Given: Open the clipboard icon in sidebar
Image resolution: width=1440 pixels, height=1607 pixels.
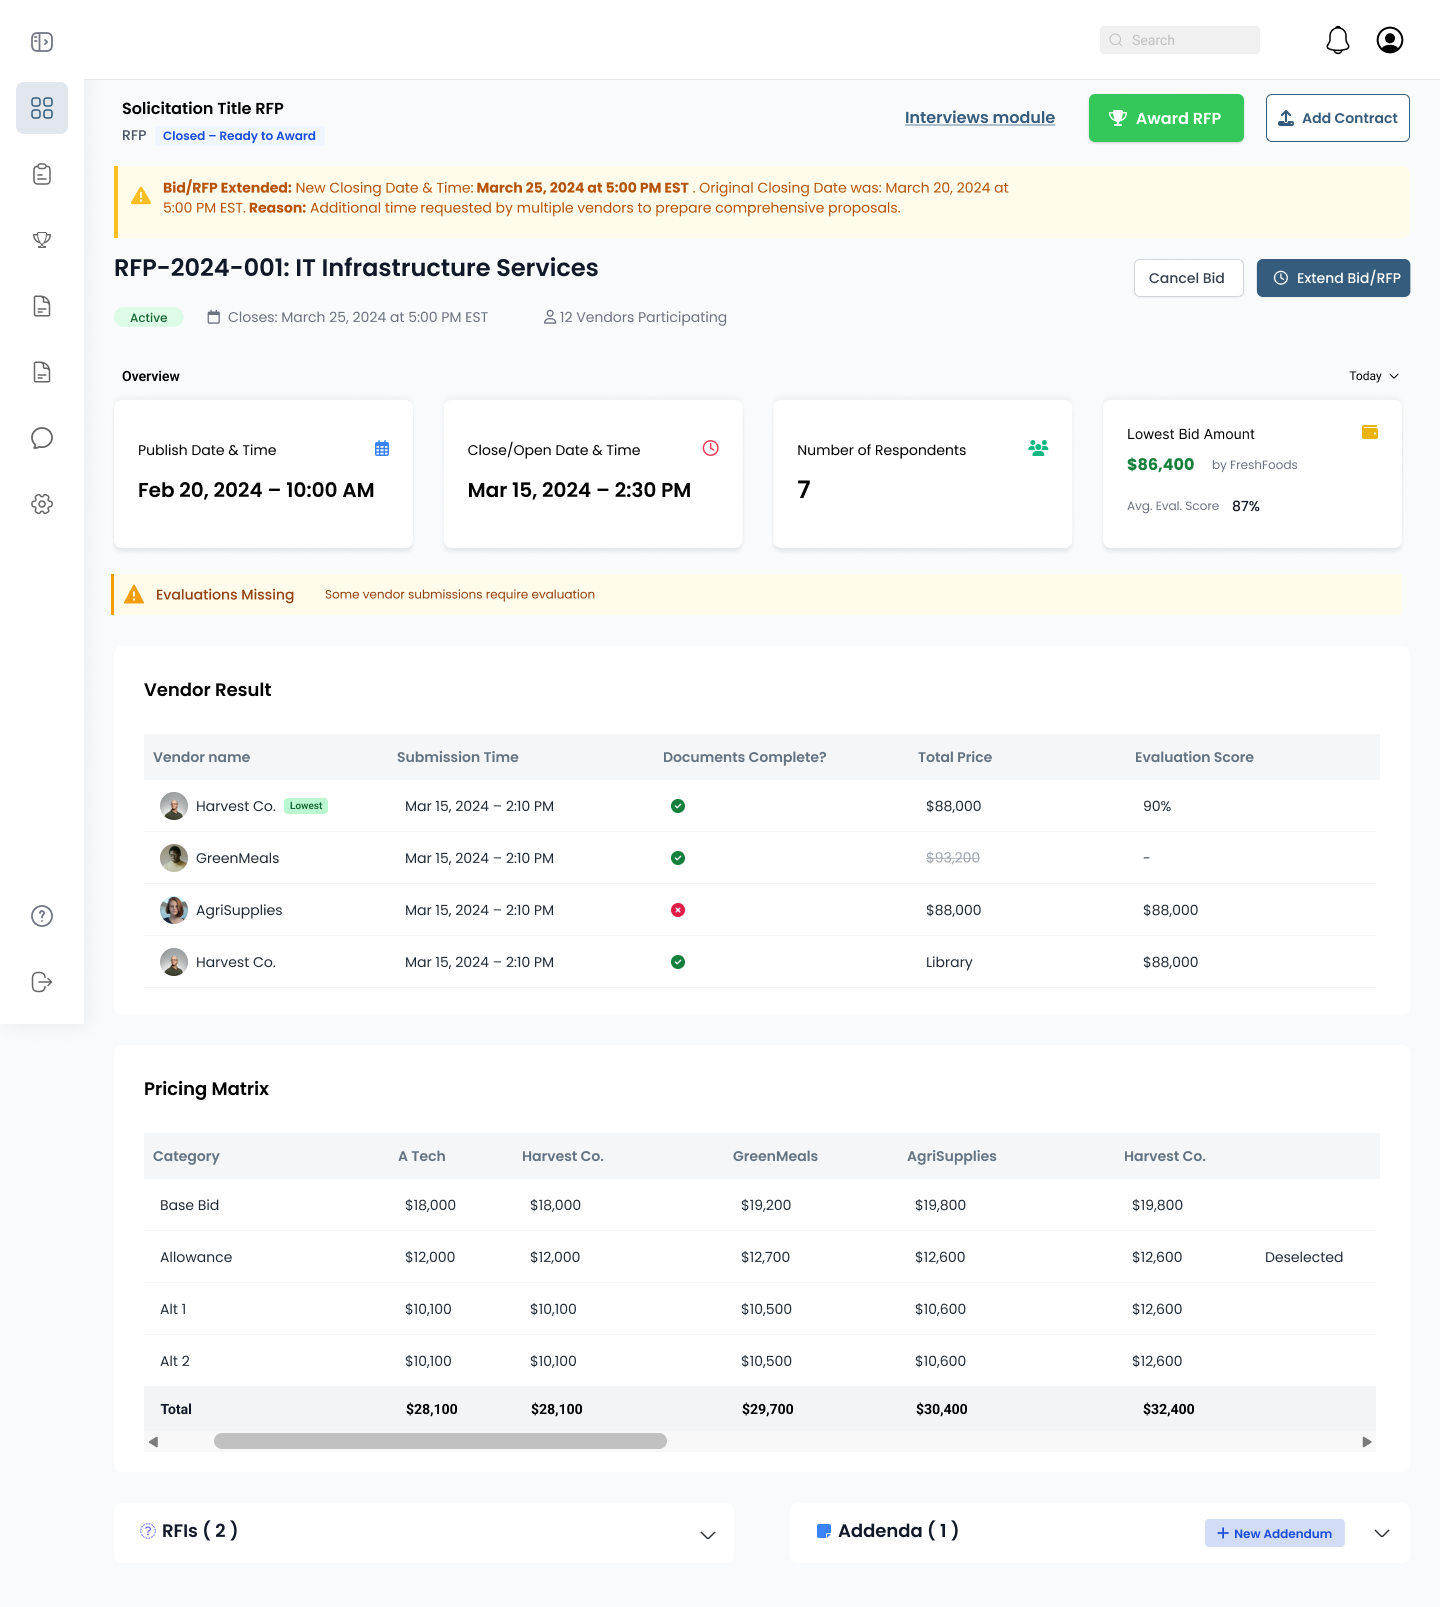Looking at the screenshot, I should (42, 174).
